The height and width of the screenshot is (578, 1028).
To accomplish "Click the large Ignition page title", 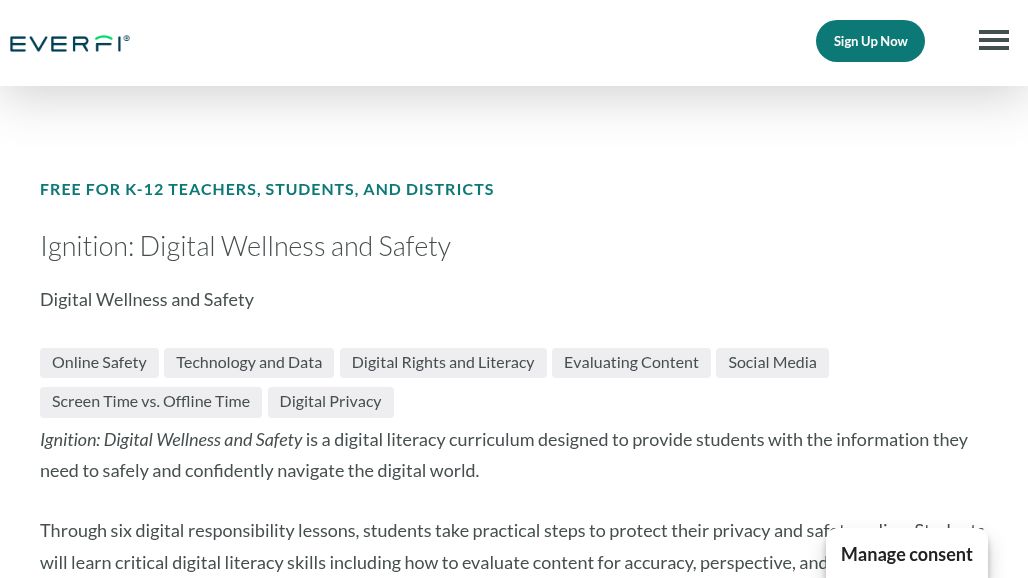I will click(245, 247).
